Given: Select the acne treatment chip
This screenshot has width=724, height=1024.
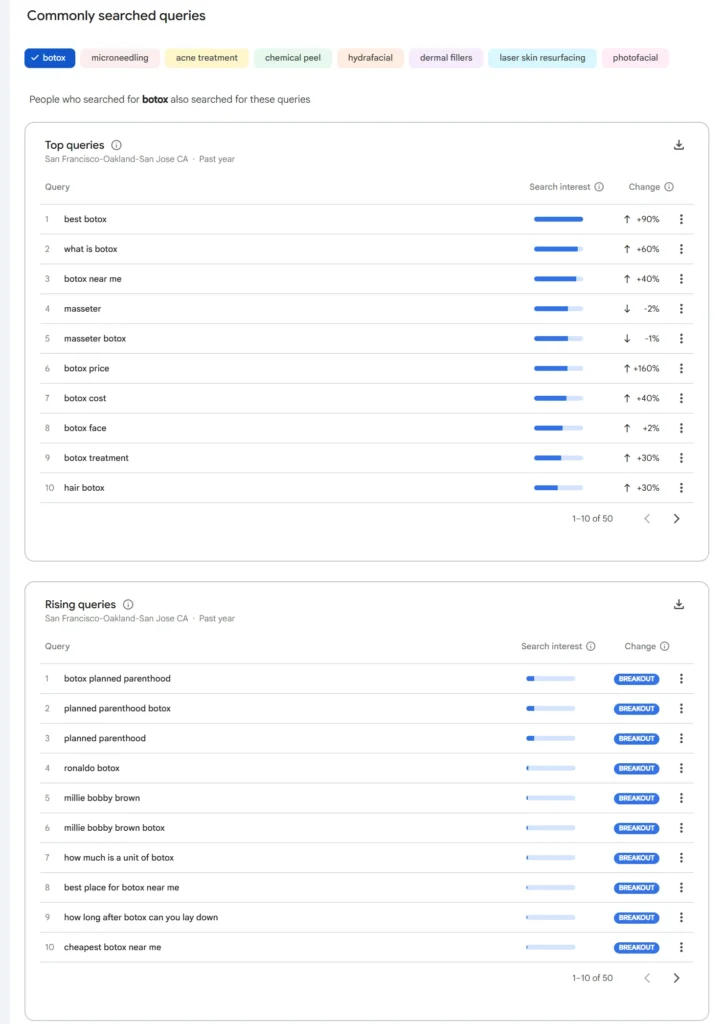Looking at the screenshot, I should click(x=206, y=57).
